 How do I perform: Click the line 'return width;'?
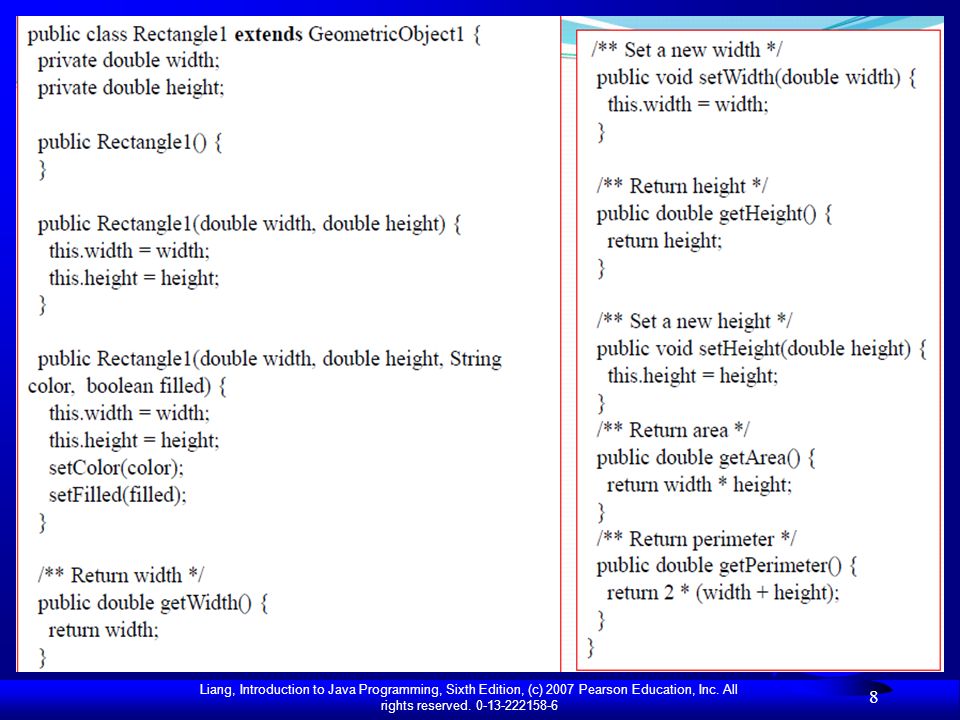point(103,630)
